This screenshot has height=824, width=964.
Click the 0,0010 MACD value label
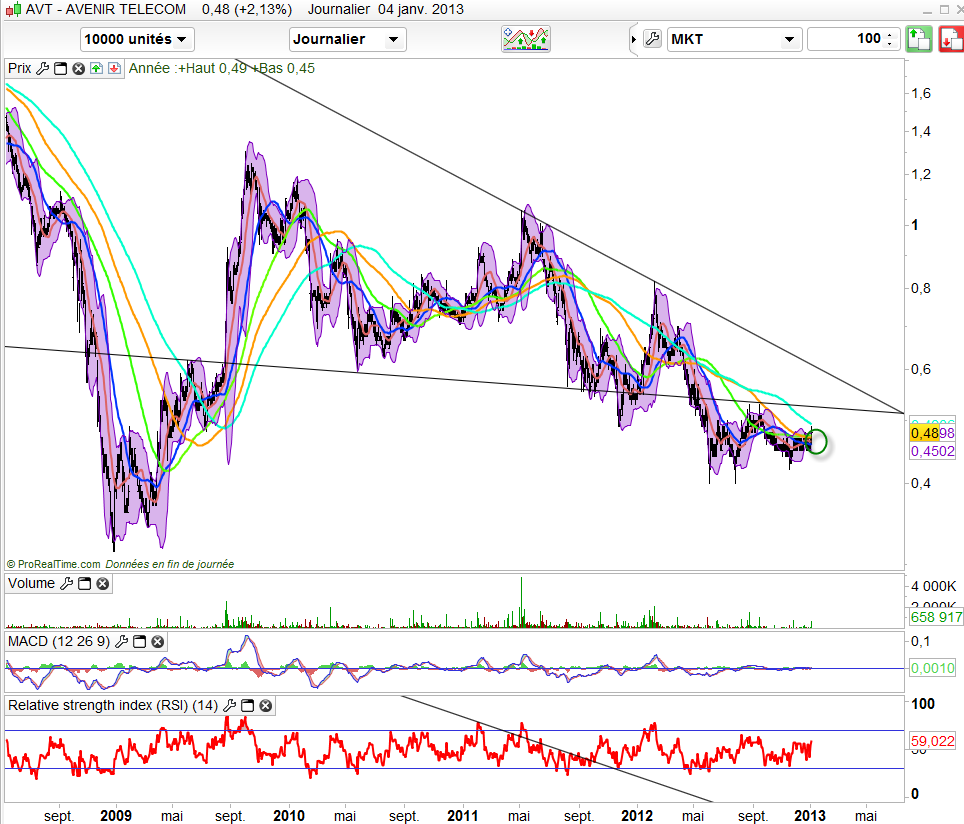tap(933, 668)
